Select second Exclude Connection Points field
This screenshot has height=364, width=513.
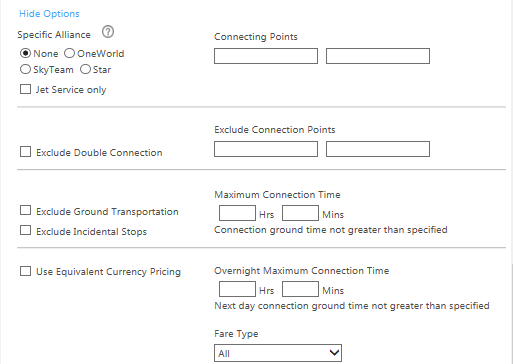(x=378, y=149)
